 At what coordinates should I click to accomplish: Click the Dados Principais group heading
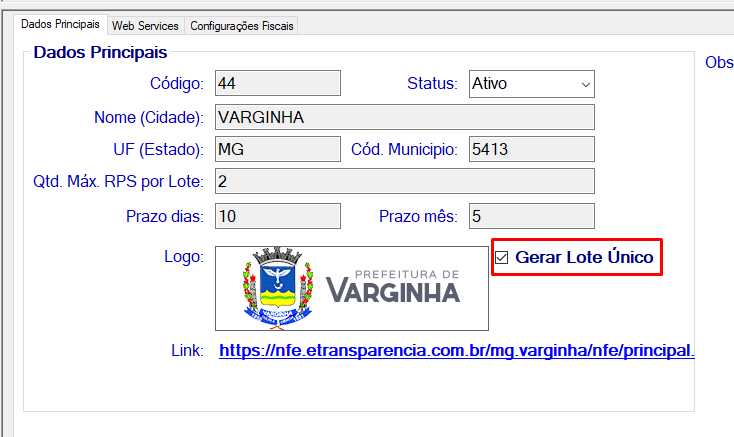tap(100, 52)
